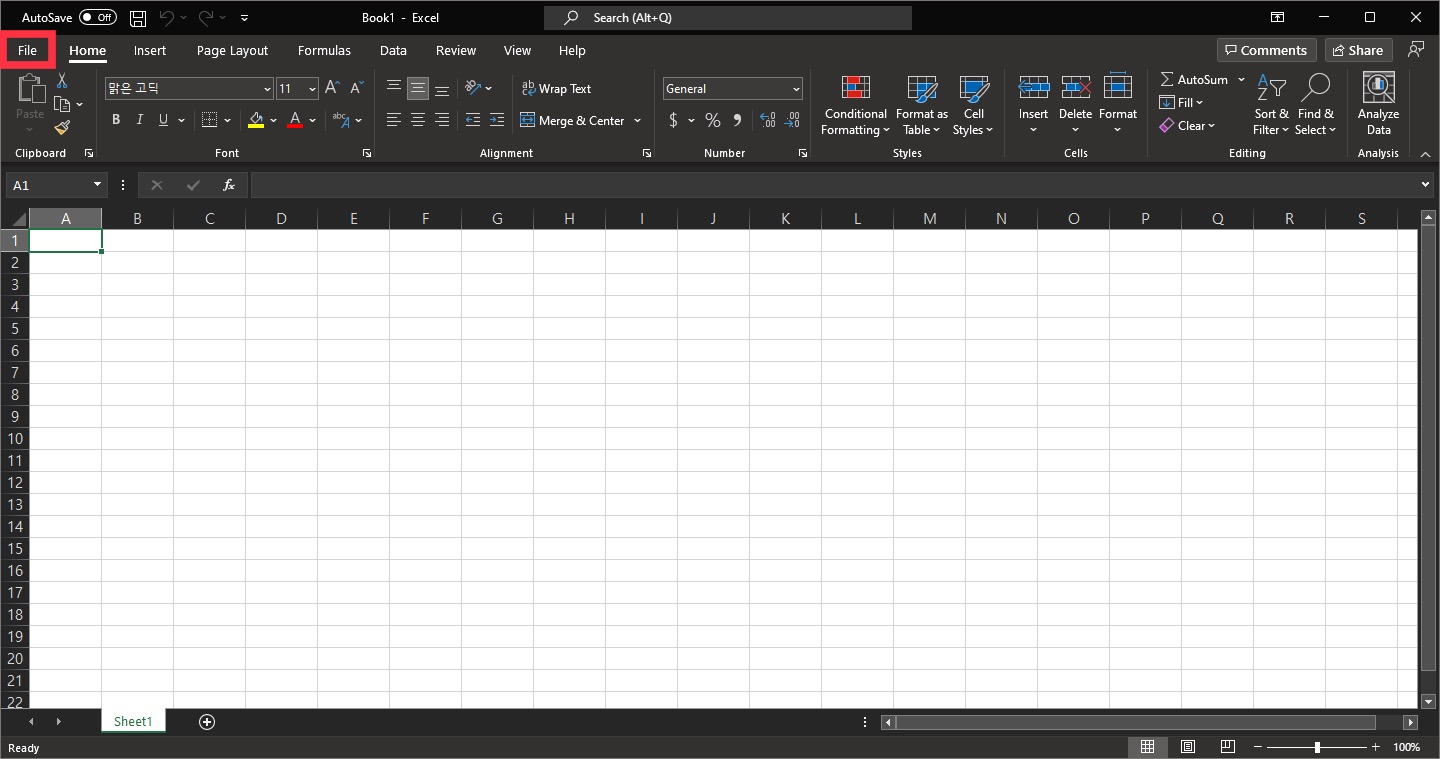Click the vertical scrollbar down arrow

click(1428, 702)
